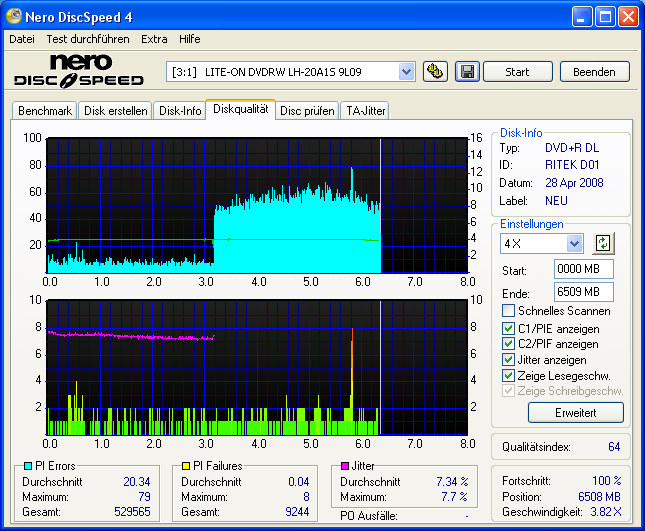Expand the 4 X speed dropdown
The image size is (645, 531).
(x=574, y=243)
